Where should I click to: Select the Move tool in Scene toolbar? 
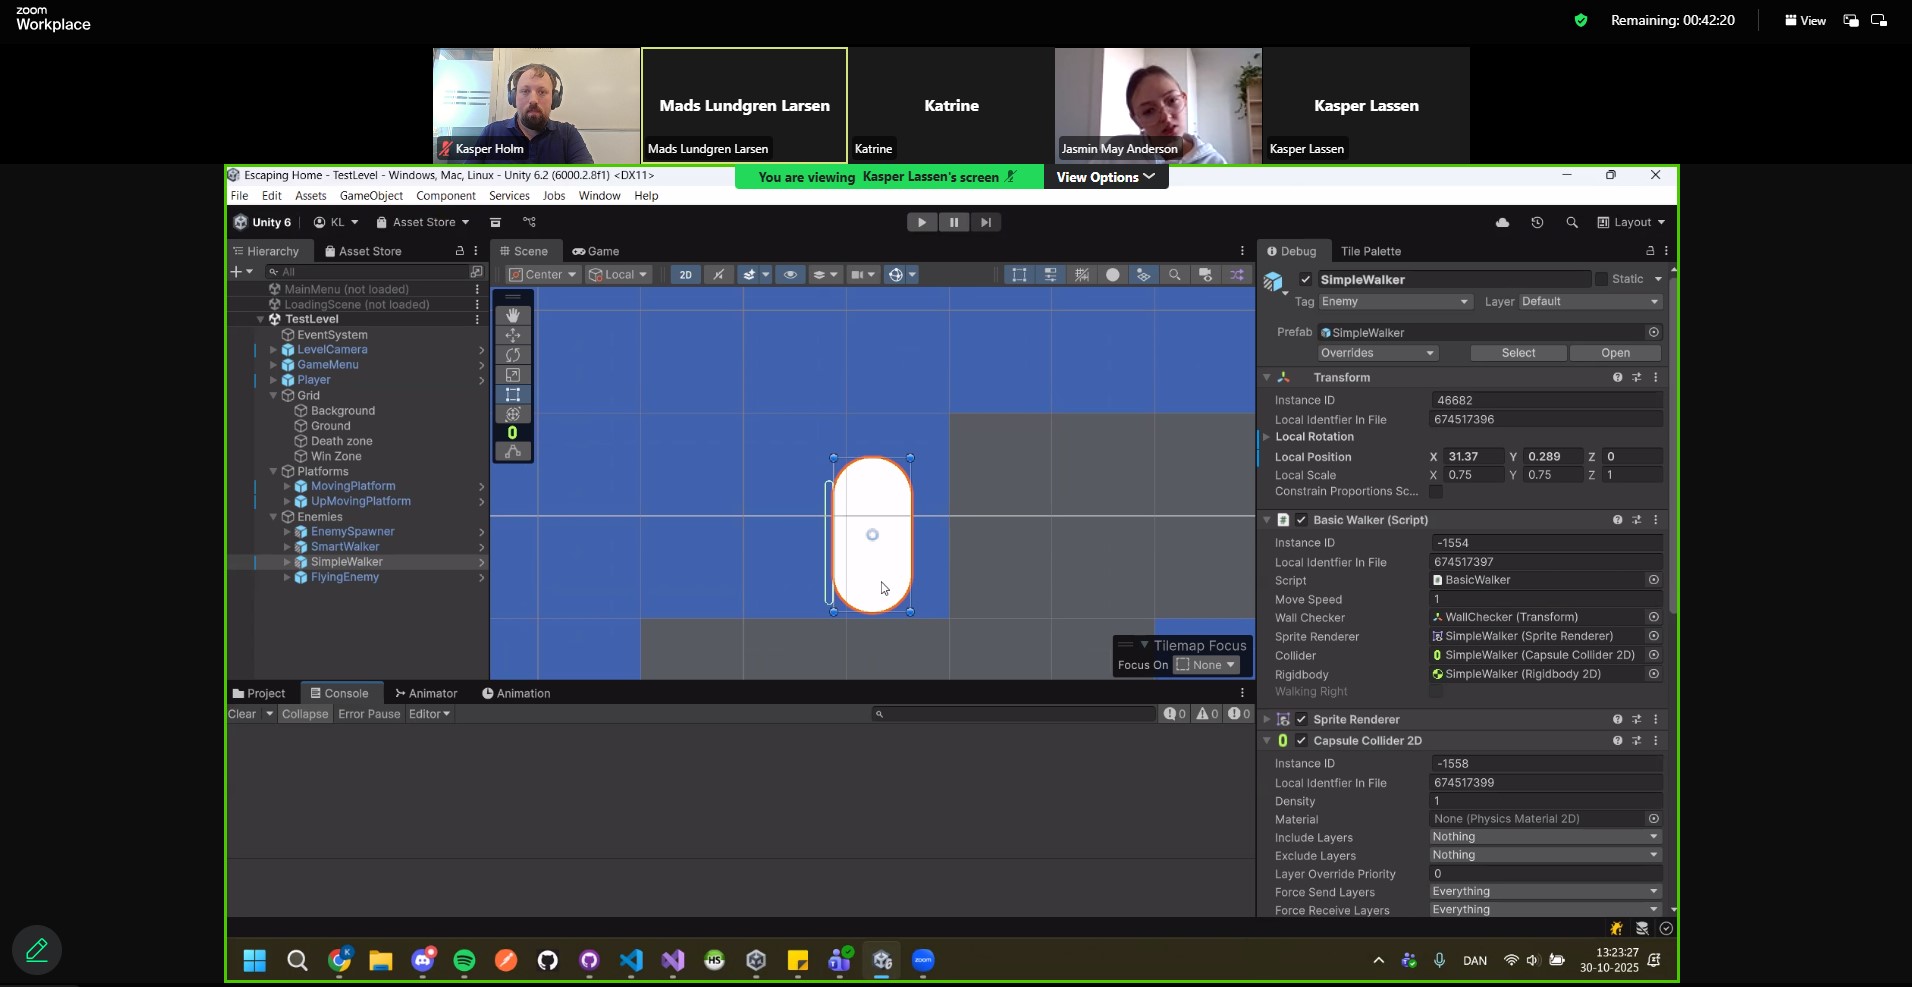(512, 336)
